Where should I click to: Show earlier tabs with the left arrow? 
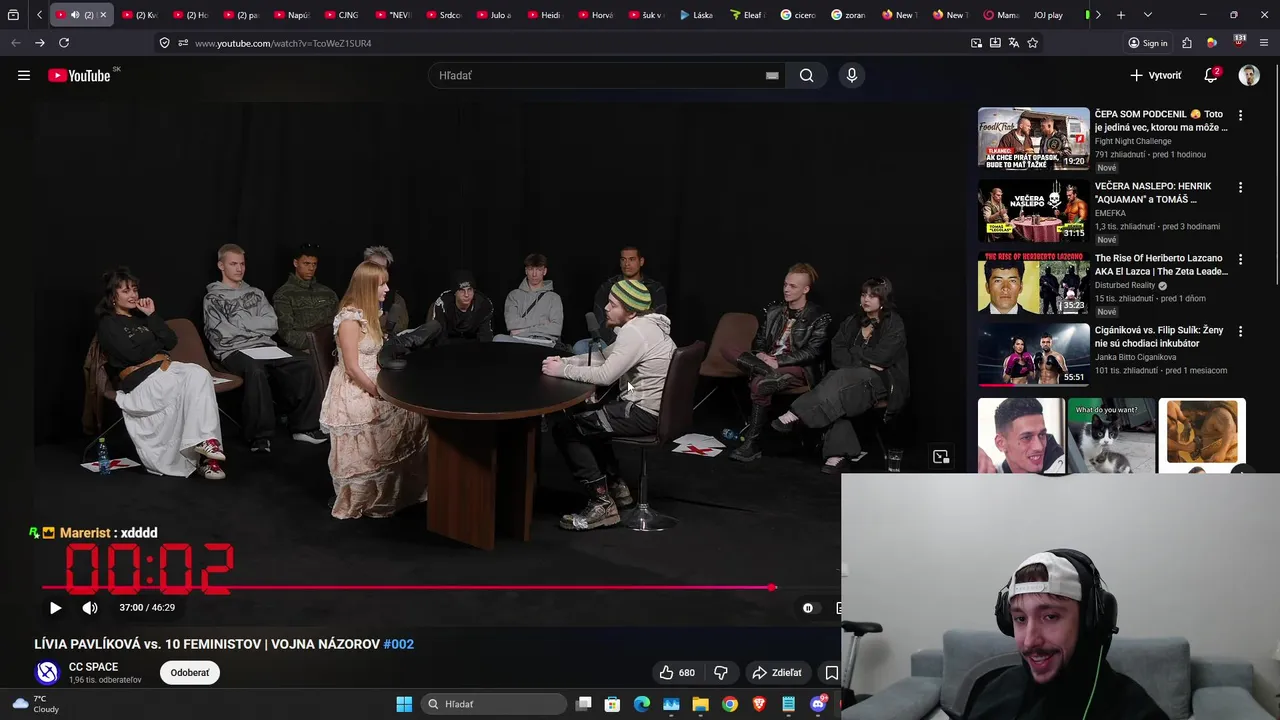pos(39,15)
